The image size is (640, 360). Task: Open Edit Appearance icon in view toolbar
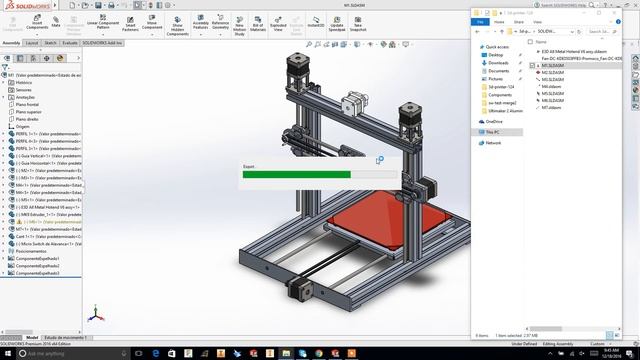click(x=383, y=44)
